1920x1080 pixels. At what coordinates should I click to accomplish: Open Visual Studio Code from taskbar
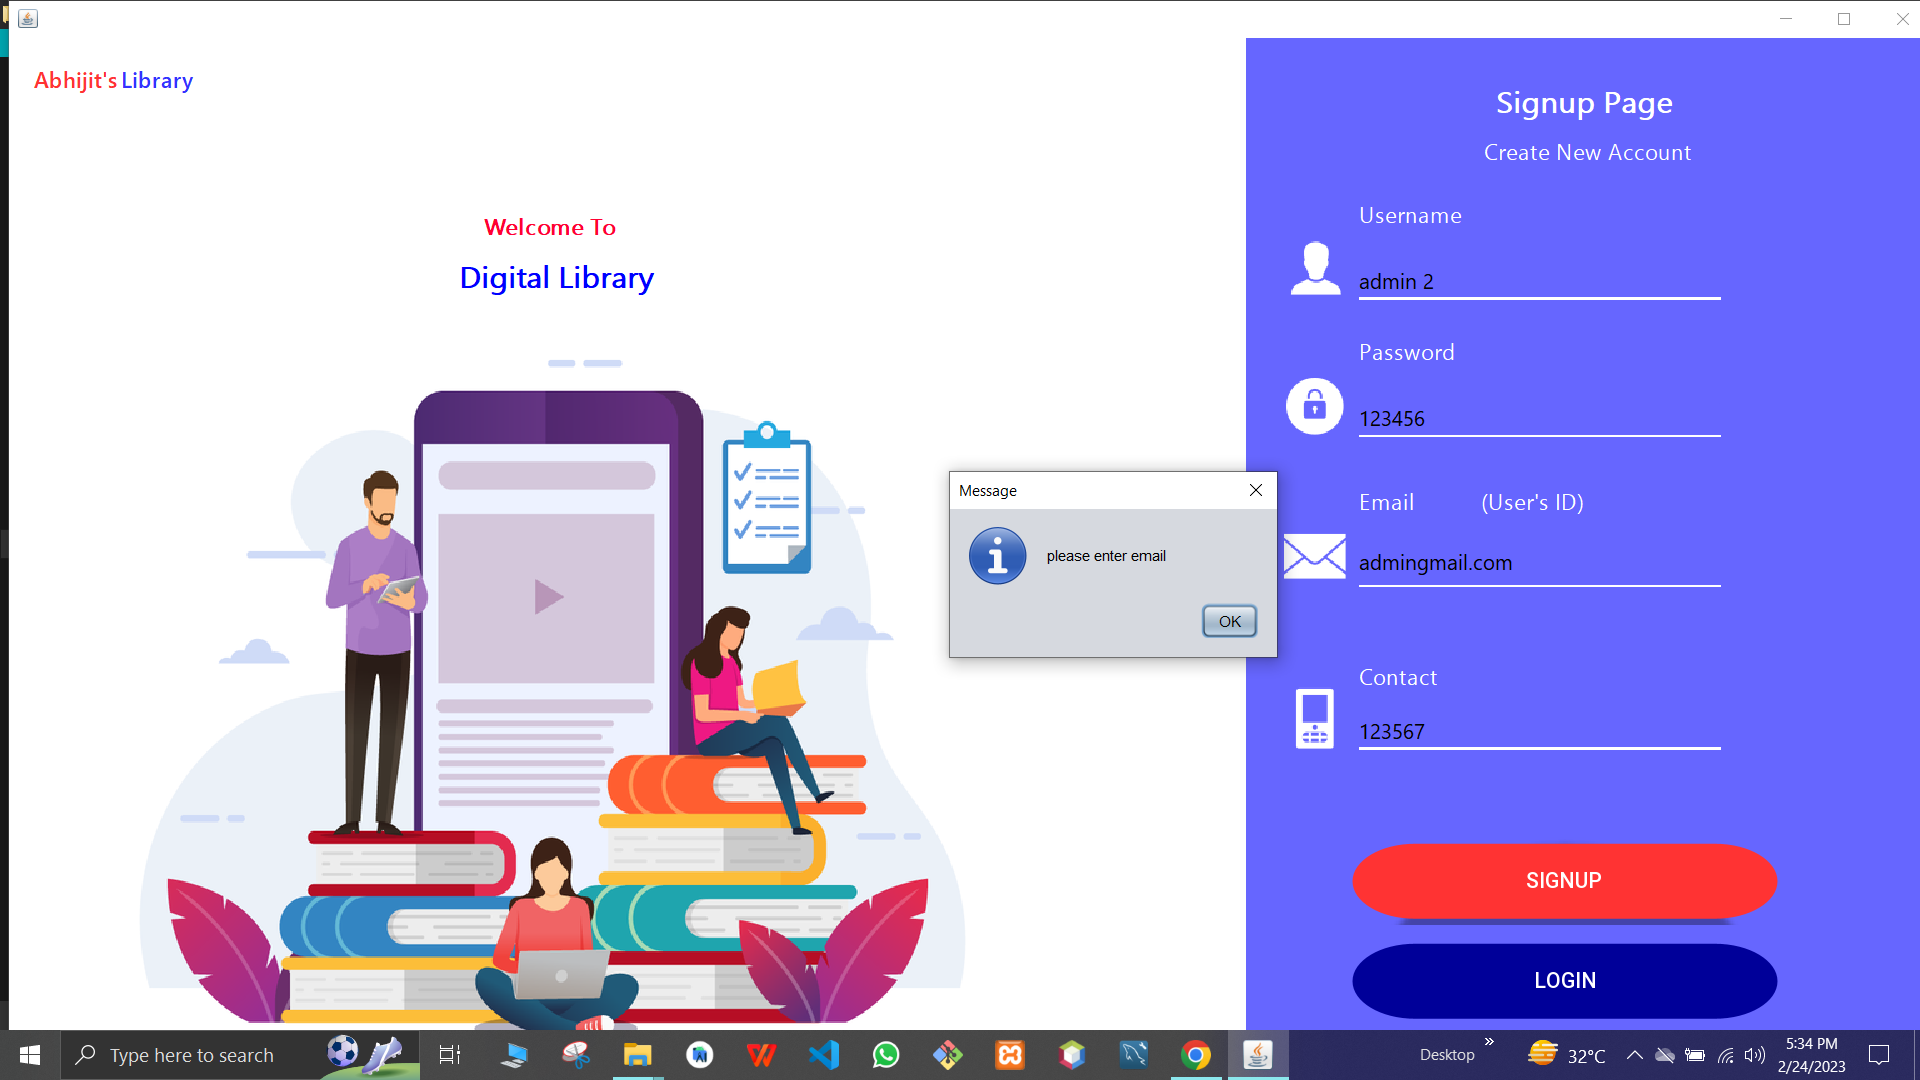[824, 1055]
